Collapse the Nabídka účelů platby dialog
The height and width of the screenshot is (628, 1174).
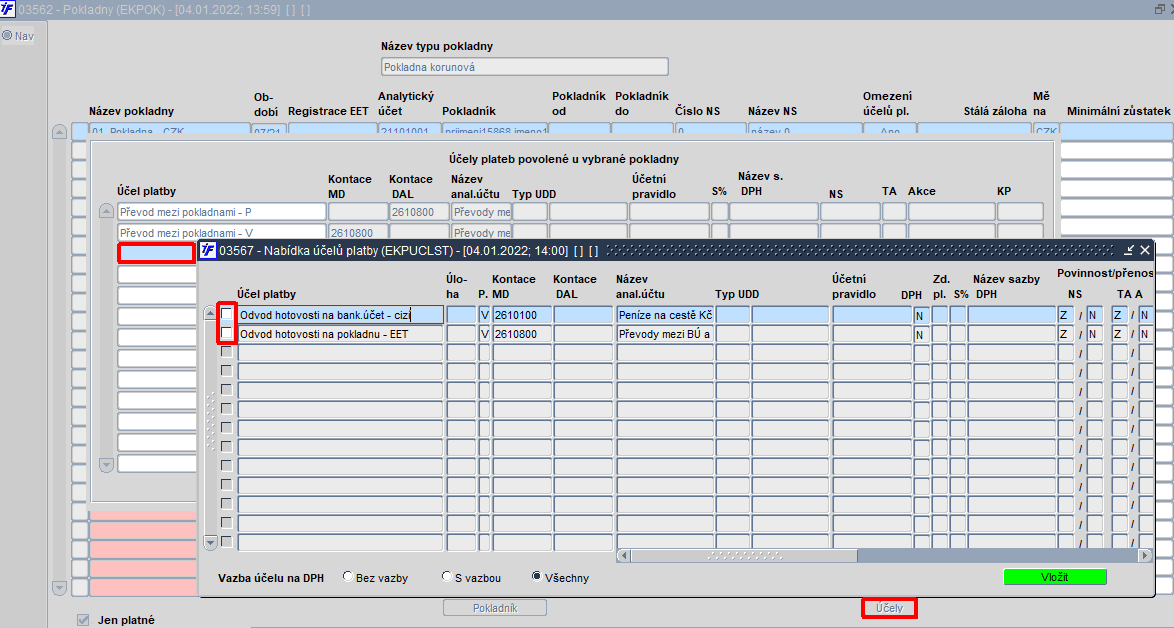tap(1129, 250)
